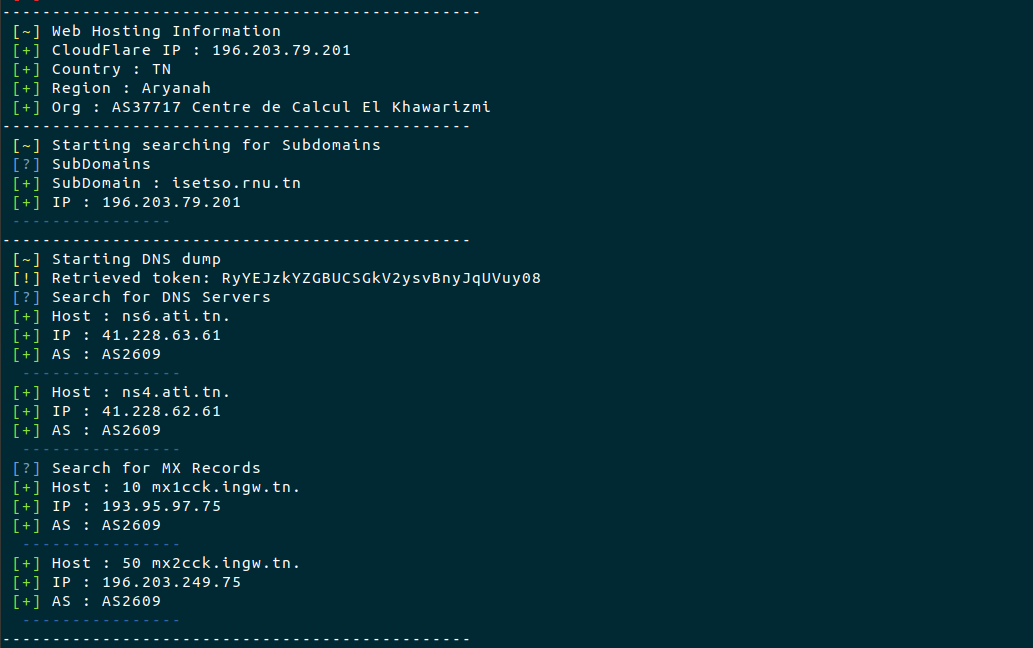Click the retrieved token string RyYEJzkYZGBUCSGkV2ysvBnyJqUVuy08
This screenshot has width=1033, height=648.
pos(381,279)
